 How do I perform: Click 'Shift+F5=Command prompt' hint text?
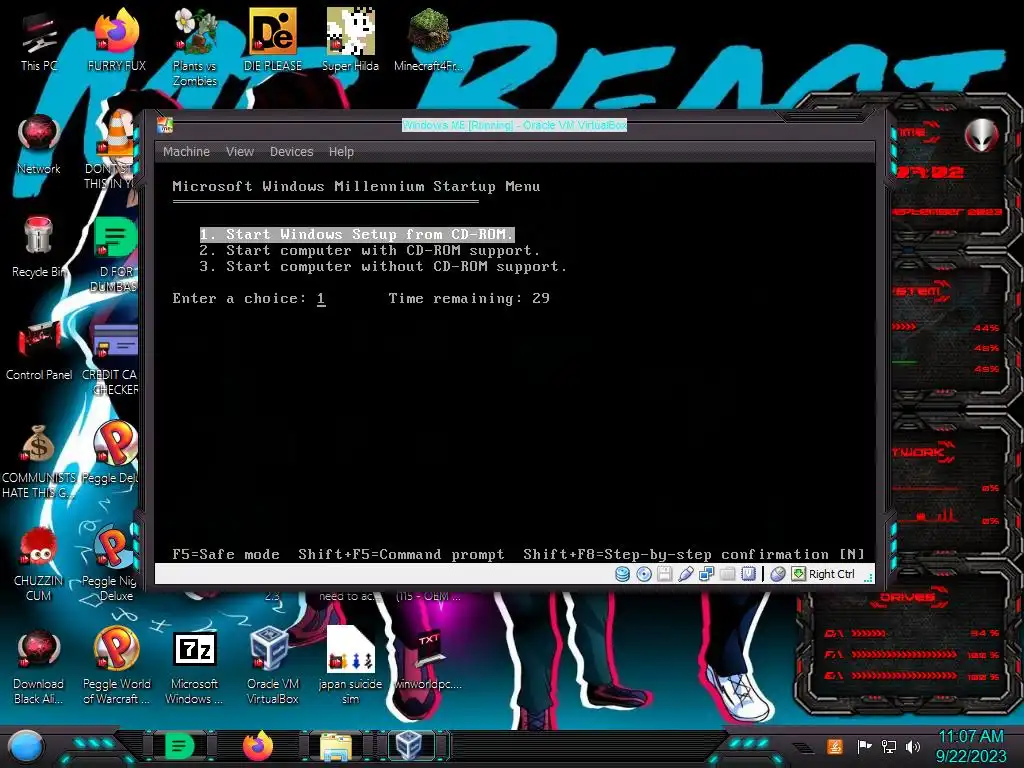point(401,554)
